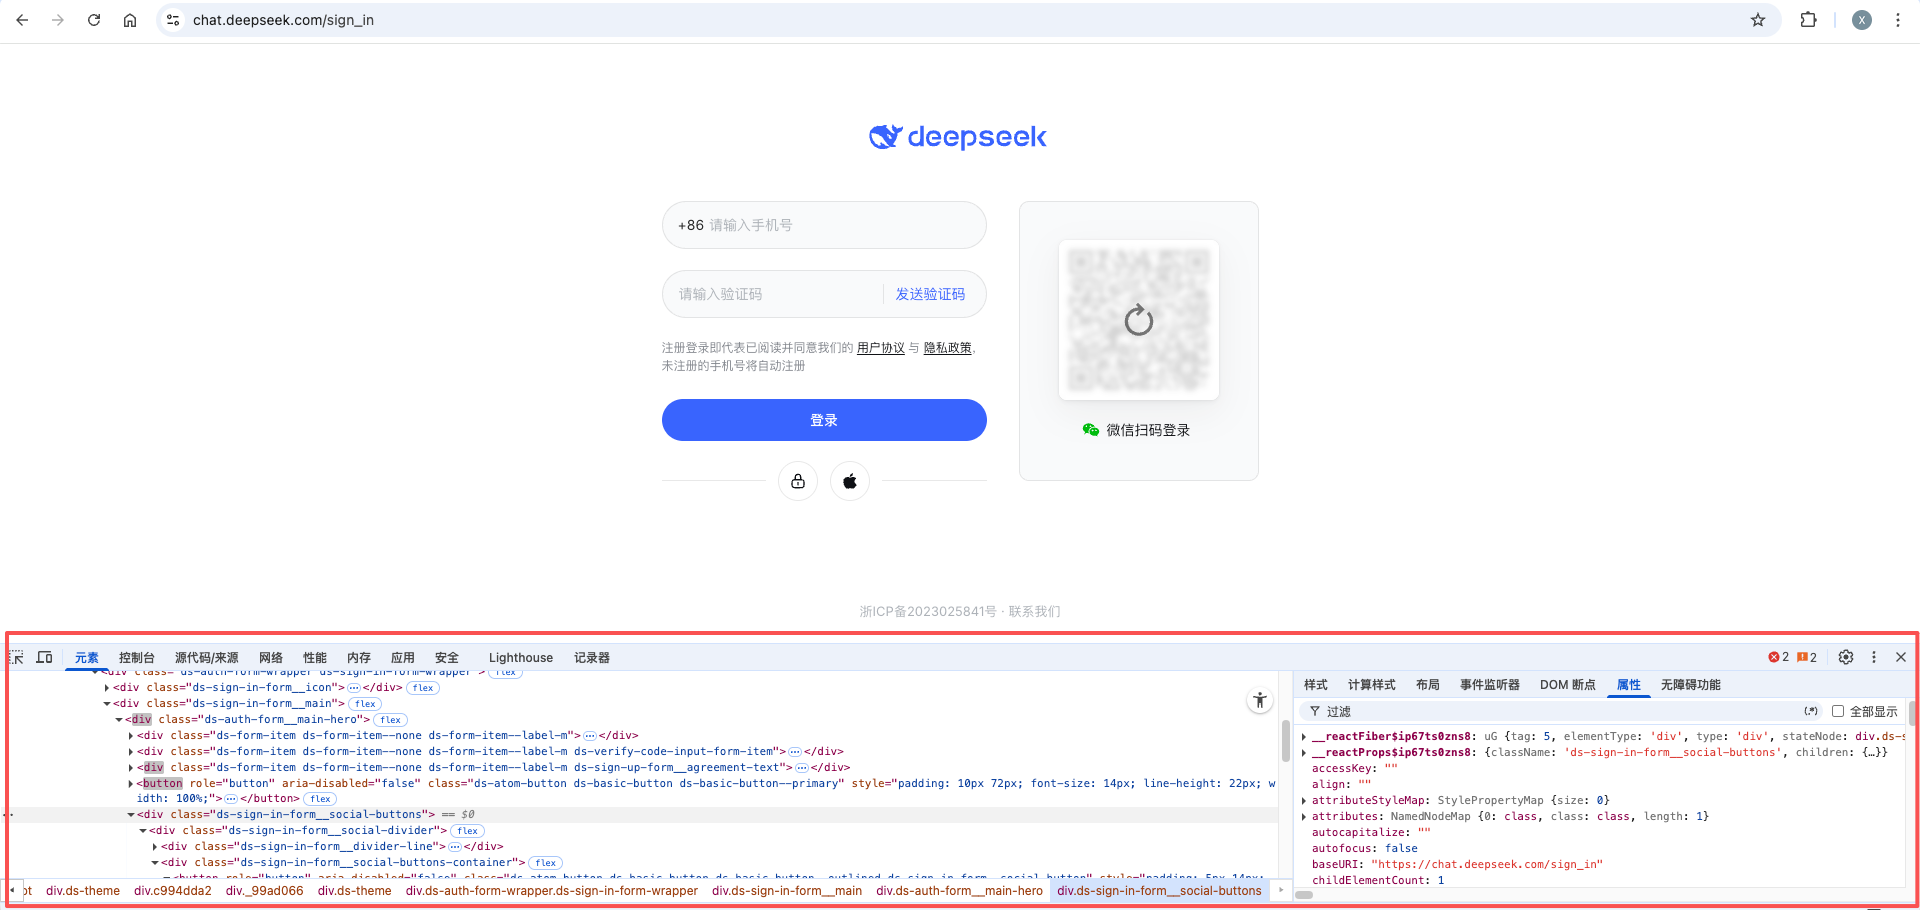
Task: Toggle the device toolbar icon
Action: point(44,657)
